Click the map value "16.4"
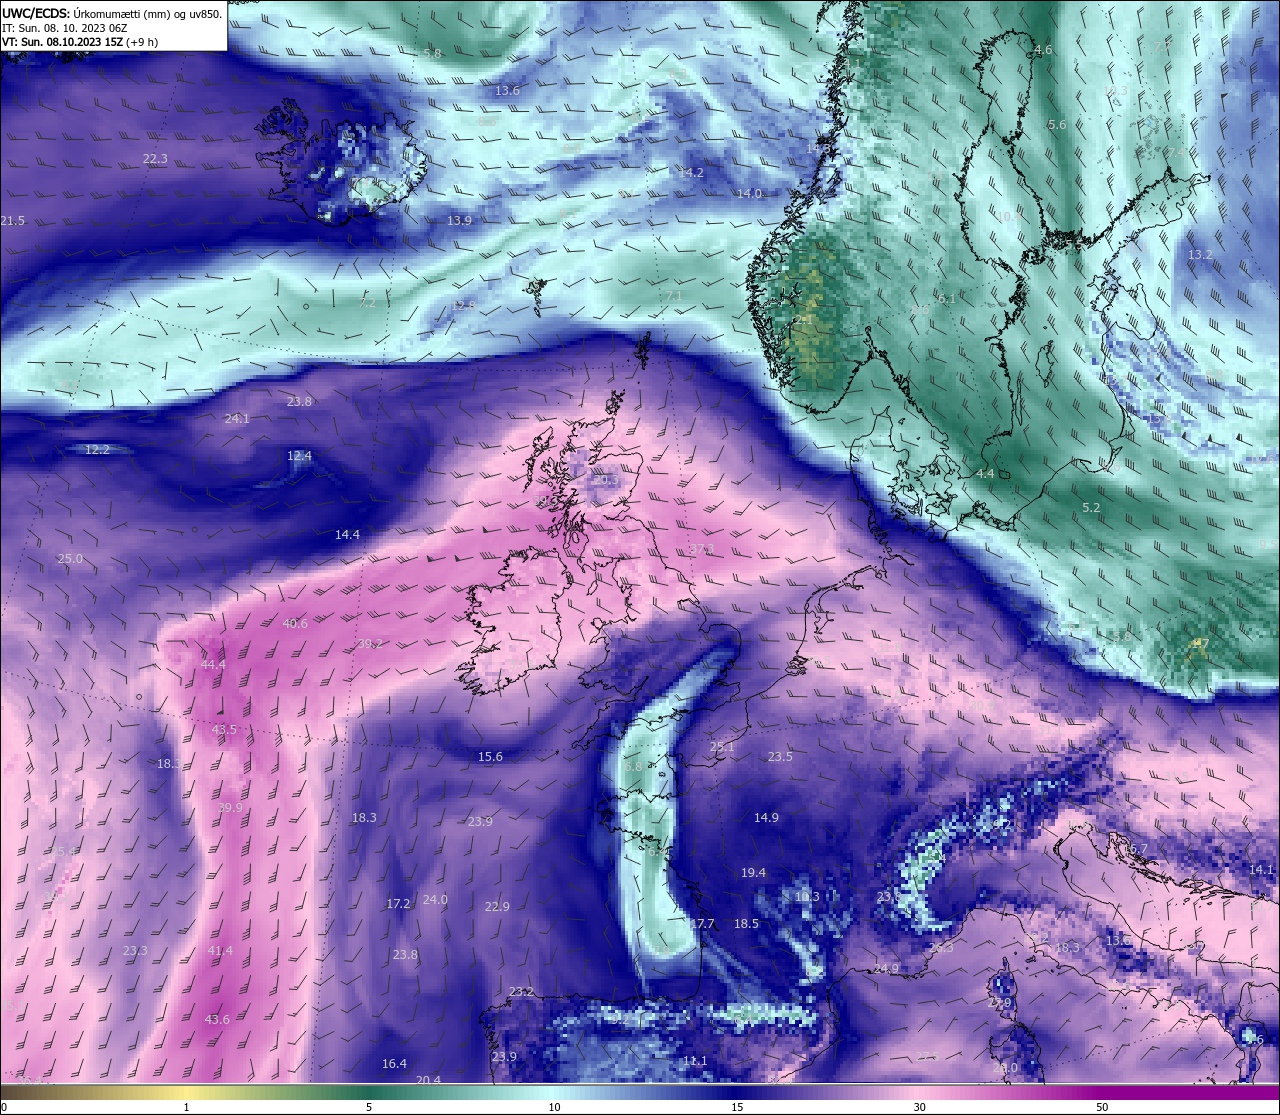Screen dimensions: 1280x1115 point(394,1064)
